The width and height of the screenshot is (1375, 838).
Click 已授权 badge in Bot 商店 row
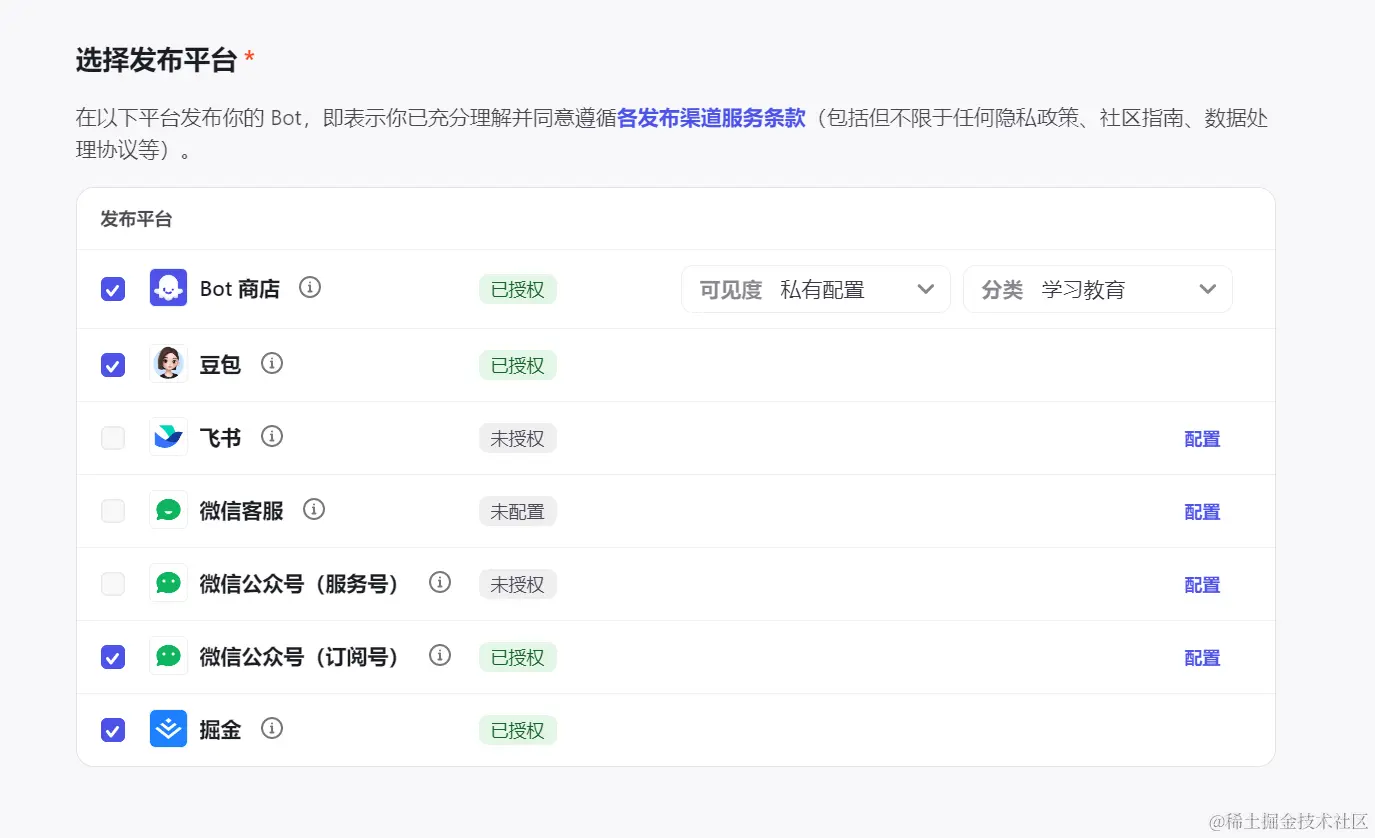coord(518,289)
